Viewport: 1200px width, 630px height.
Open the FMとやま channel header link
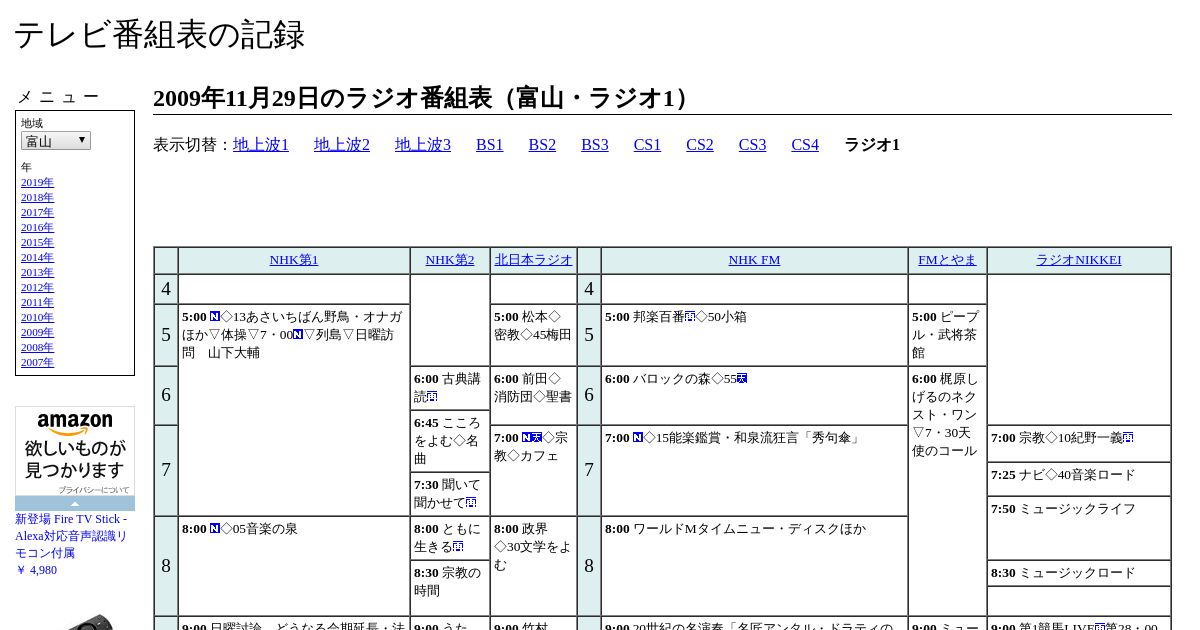tap(947, 260)
